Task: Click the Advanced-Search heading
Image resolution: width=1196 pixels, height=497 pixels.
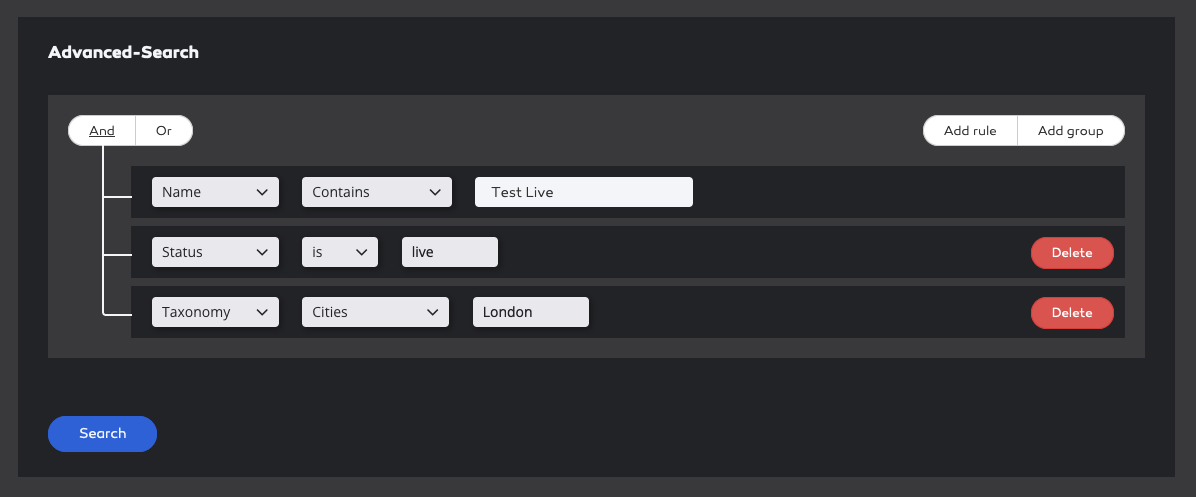Action: [x=124, y=53]
